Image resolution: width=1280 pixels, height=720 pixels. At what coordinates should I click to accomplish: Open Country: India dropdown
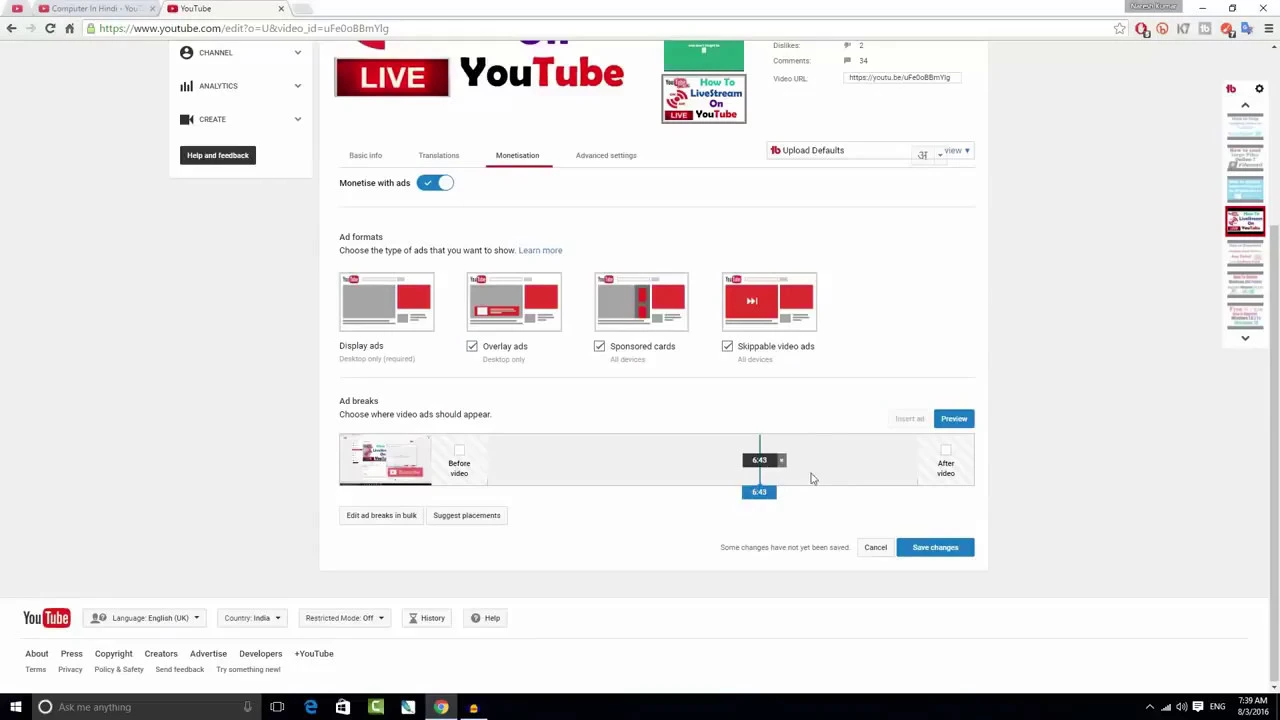click(251, 618)
